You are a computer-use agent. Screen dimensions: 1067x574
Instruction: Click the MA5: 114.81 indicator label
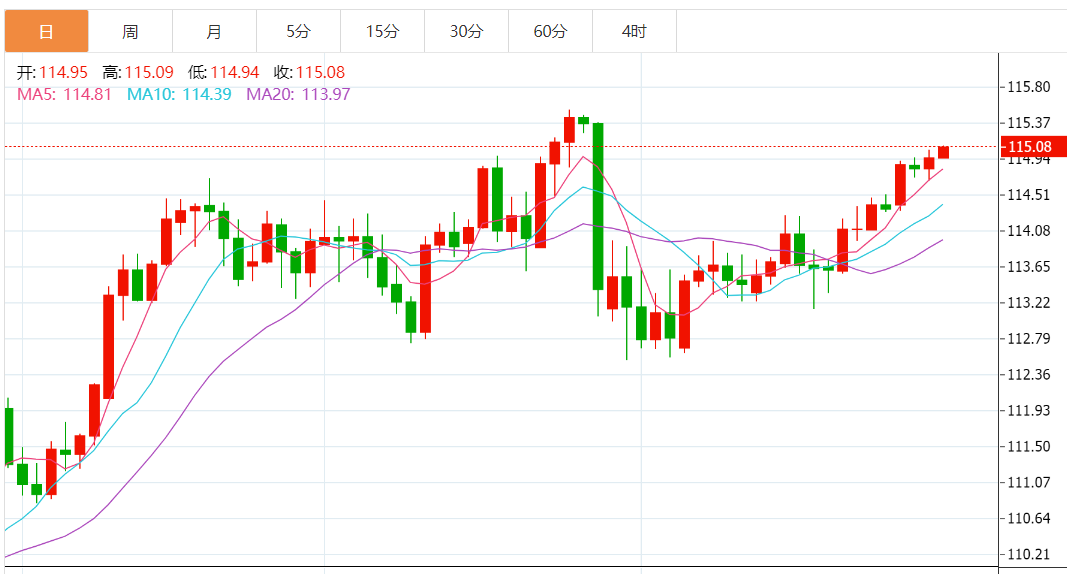click(x=65, y=94)
